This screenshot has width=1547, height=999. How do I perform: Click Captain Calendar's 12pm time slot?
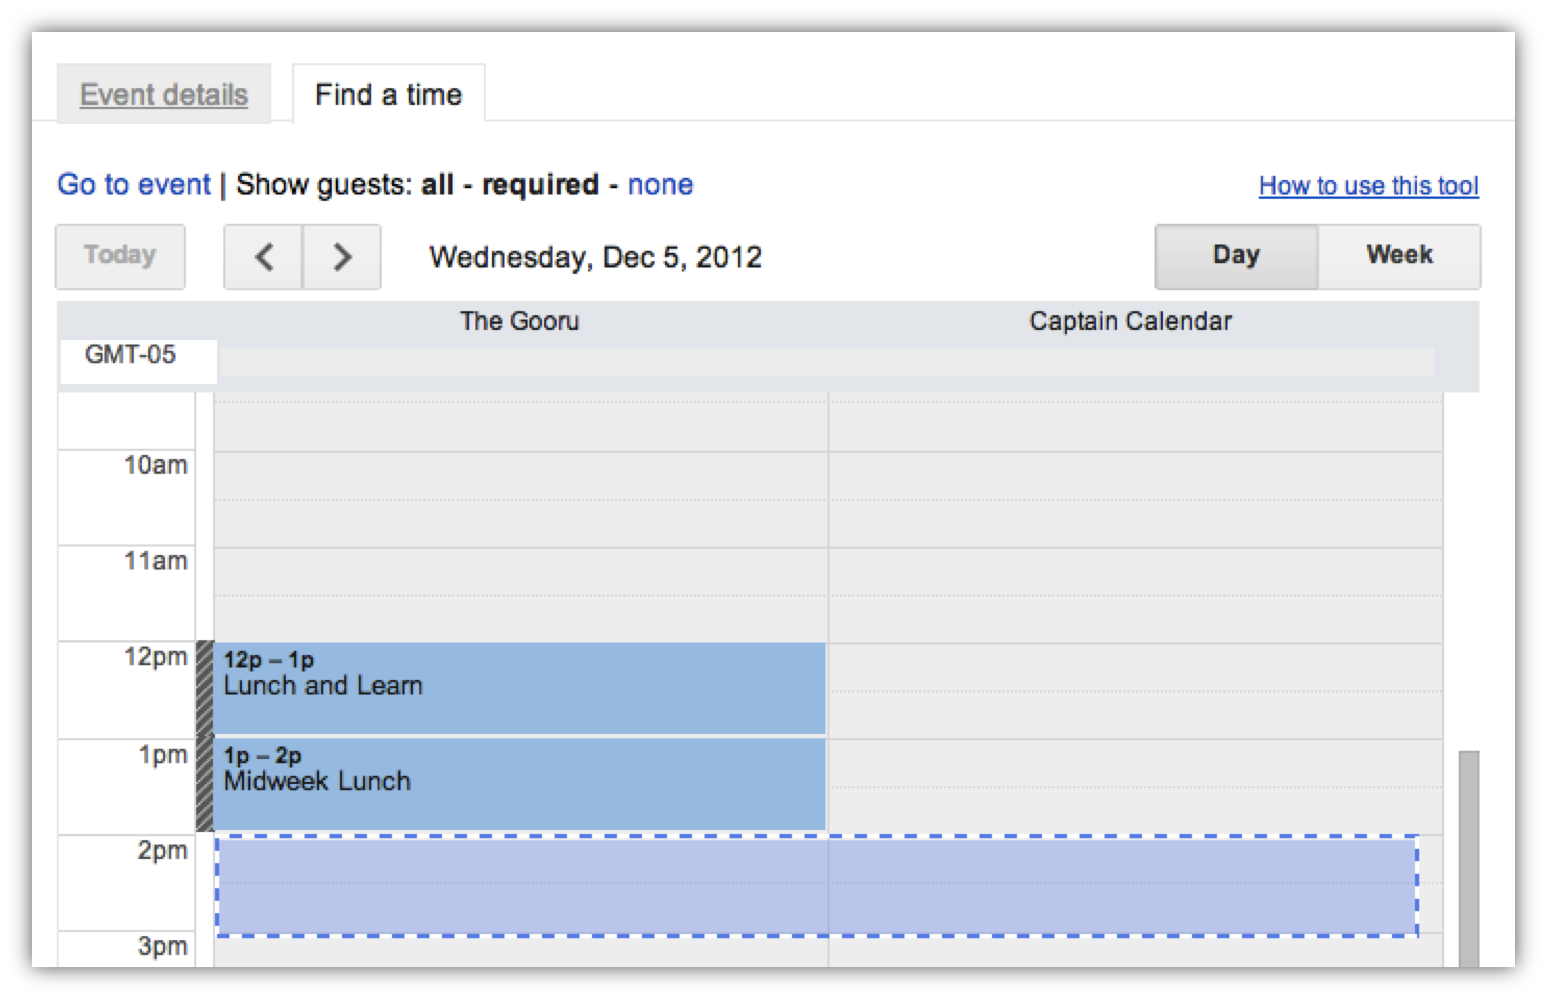coord(1135,690)
